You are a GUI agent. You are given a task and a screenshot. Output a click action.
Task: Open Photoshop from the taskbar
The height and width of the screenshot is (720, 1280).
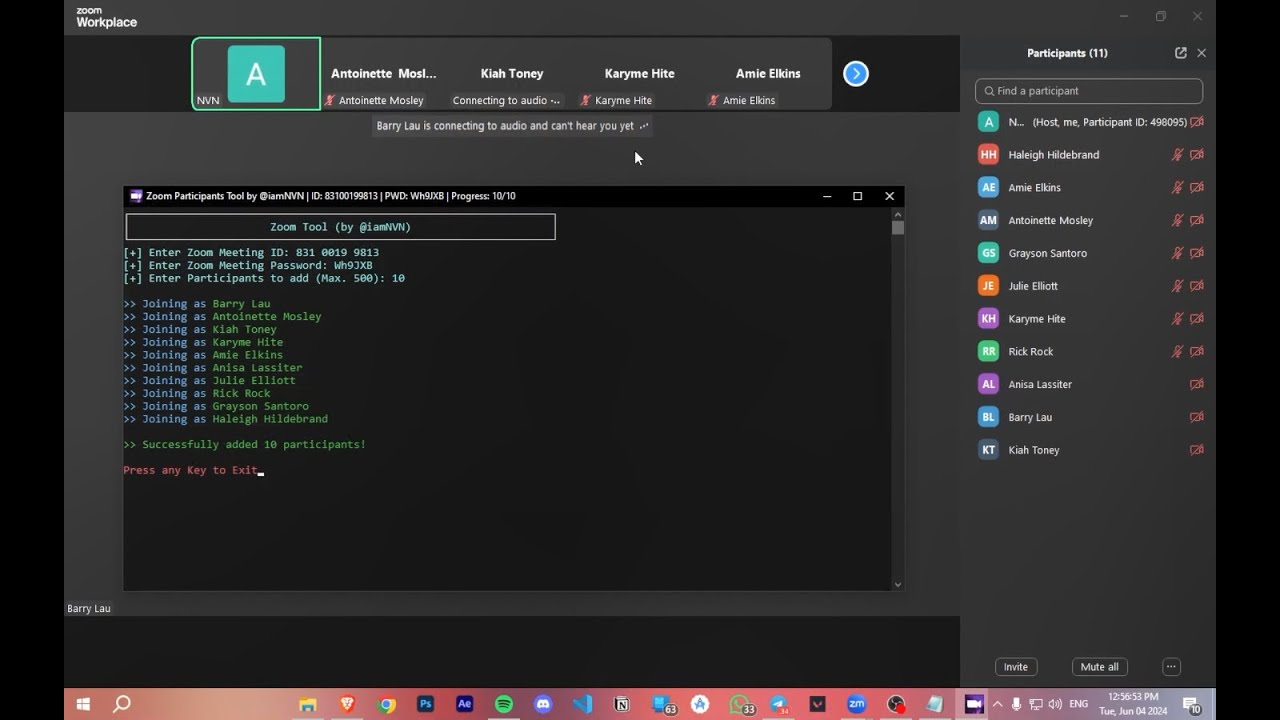click(x=426, y=704)
